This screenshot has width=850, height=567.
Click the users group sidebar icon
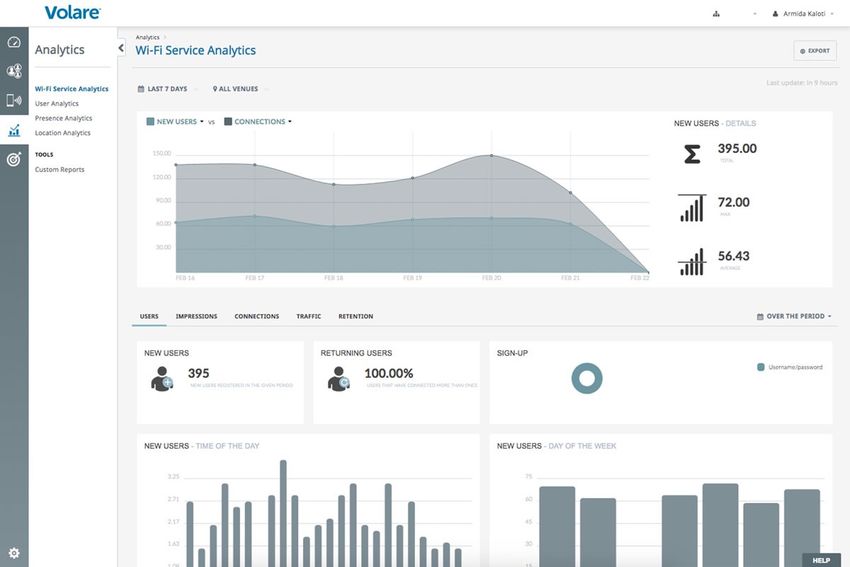pyautogui.click(x=14, y=72)
